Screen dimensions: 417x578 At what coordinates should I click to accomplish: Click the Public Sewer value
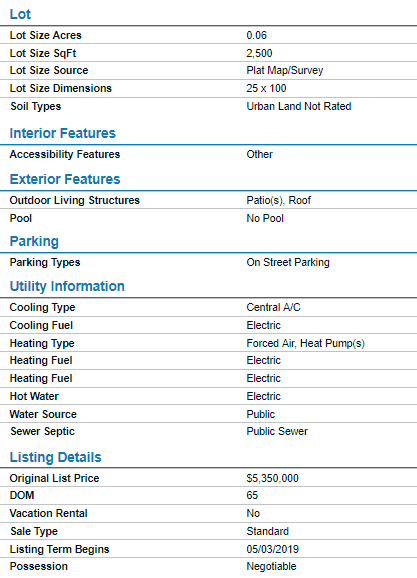(x=277, y=432)
